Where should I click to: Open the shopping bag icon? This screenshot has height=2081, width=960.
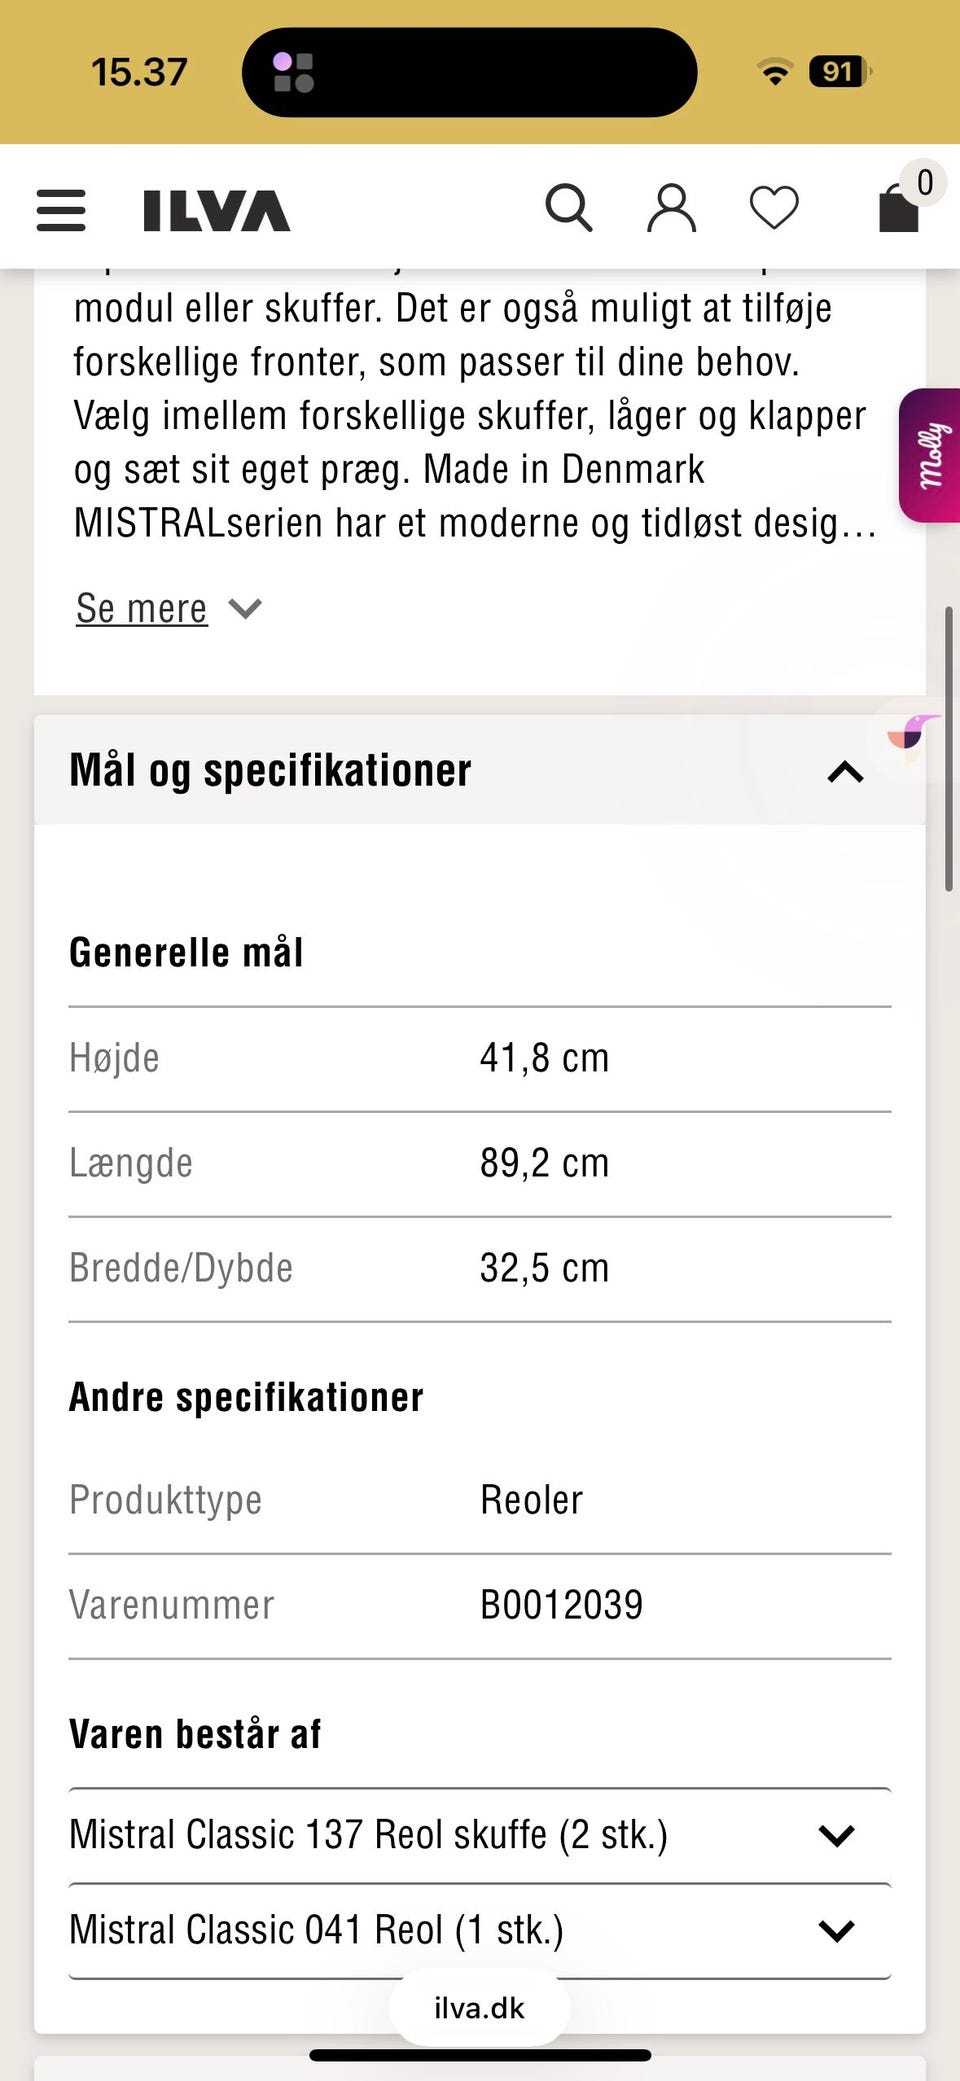tap(897, 210)
